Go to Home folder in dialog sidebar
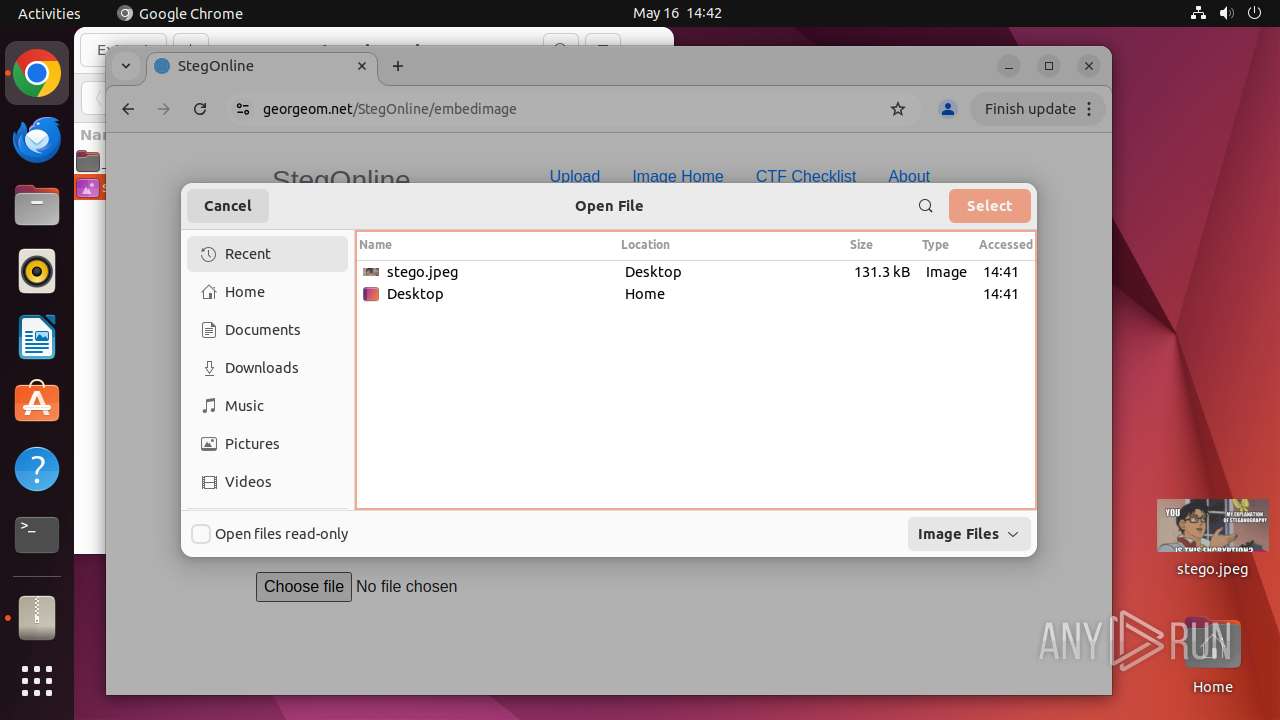 coord(268,292)
